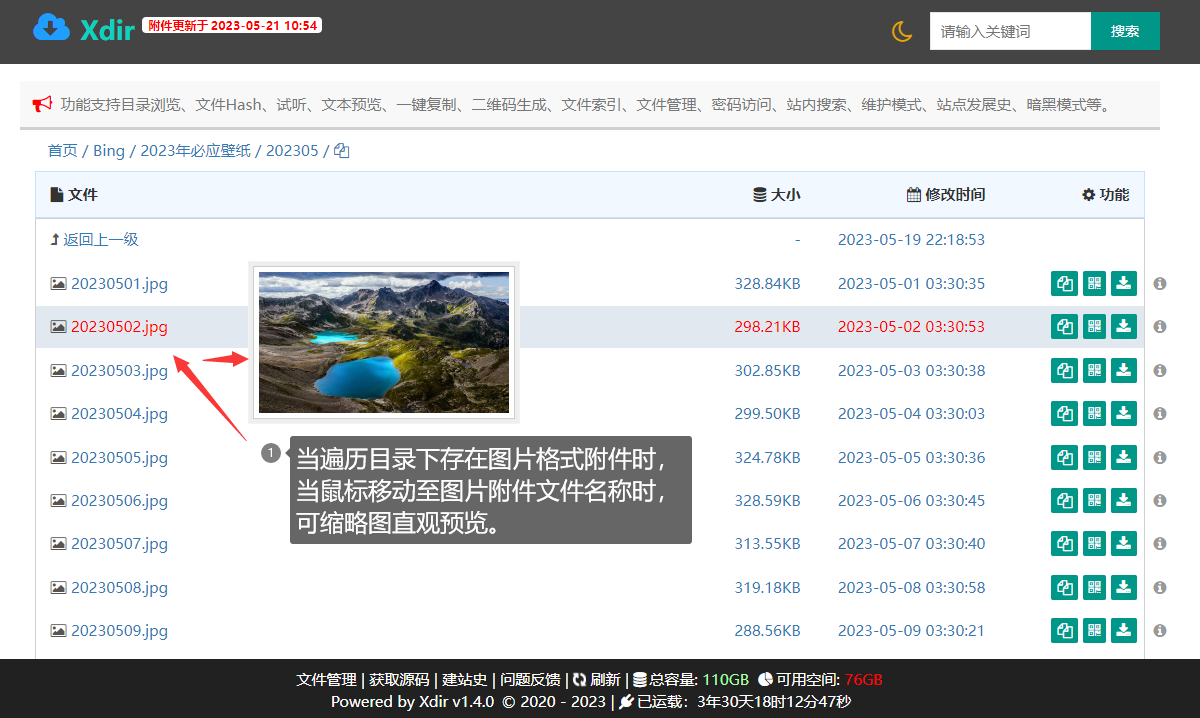Focus the keyword search input field

click(1010, 31)
